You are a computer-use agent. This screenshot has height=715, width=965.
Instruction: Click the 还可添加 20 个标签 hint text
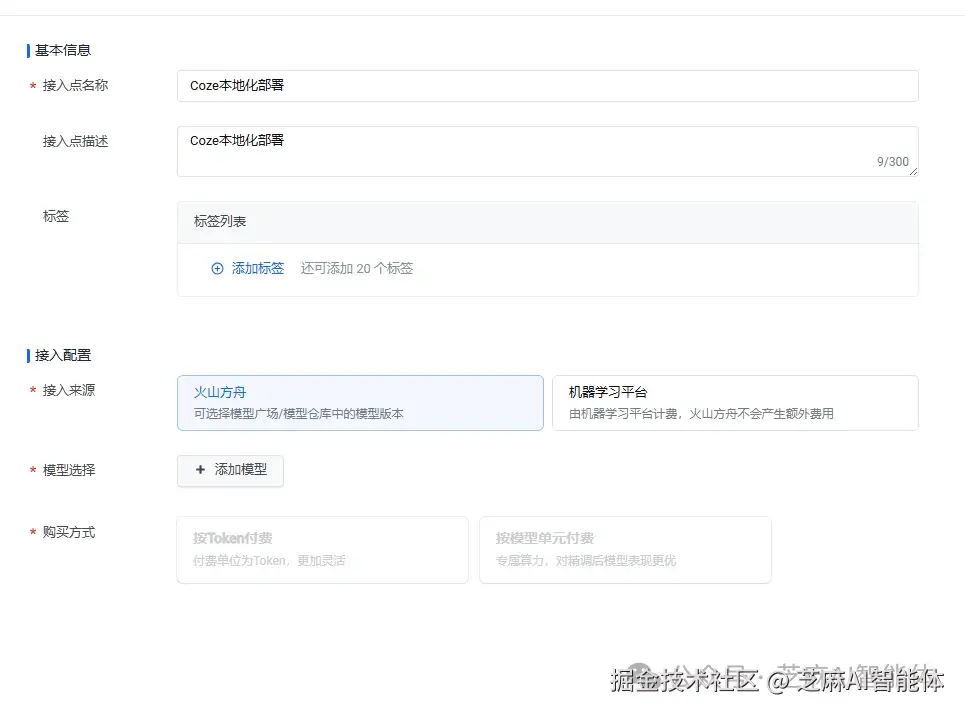[x=356, y=268]
